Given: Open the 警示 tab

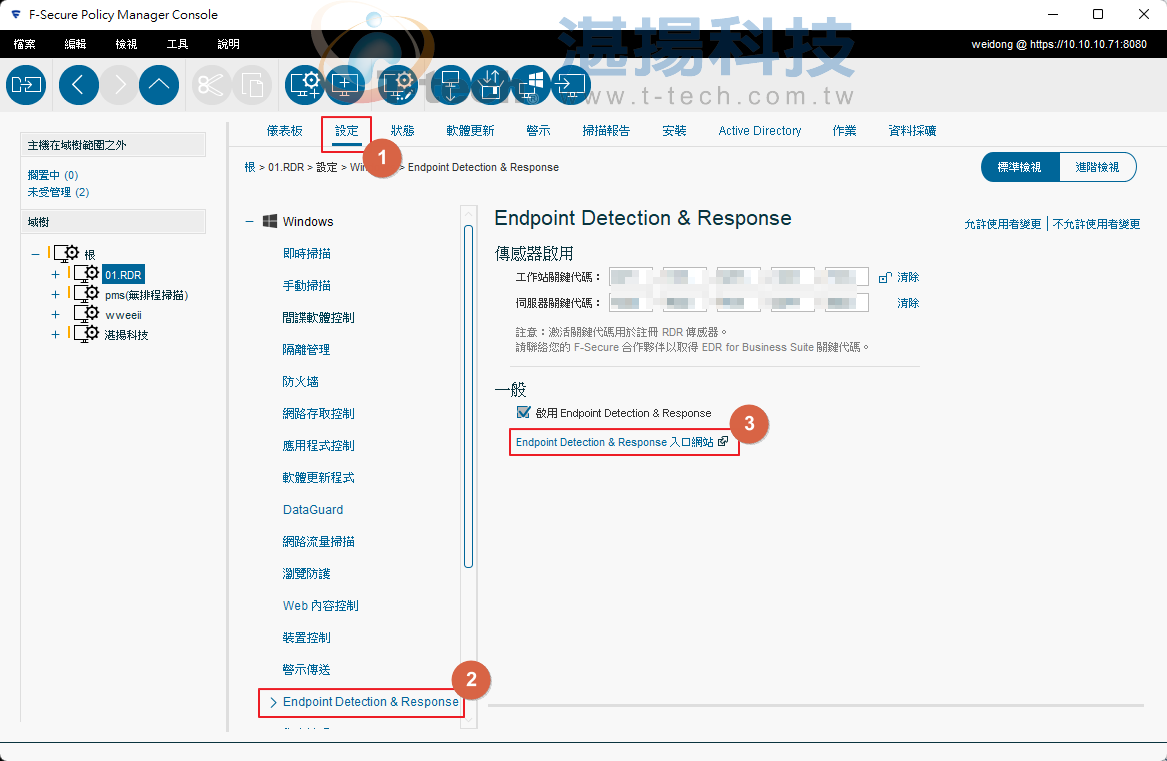Looking at the screenshot, I should click(x=538, y=131).
